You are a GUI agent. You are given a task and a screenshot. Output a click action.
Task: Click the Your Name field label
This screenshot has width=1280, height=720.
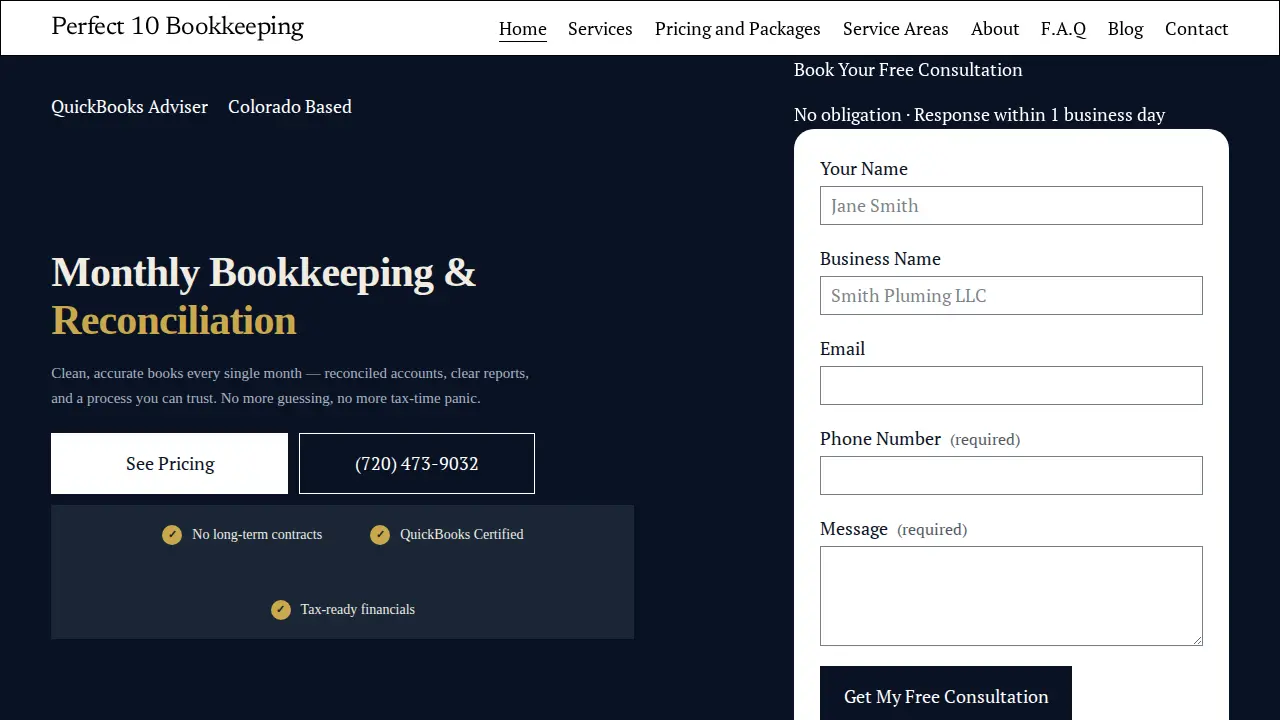[864, 169]
